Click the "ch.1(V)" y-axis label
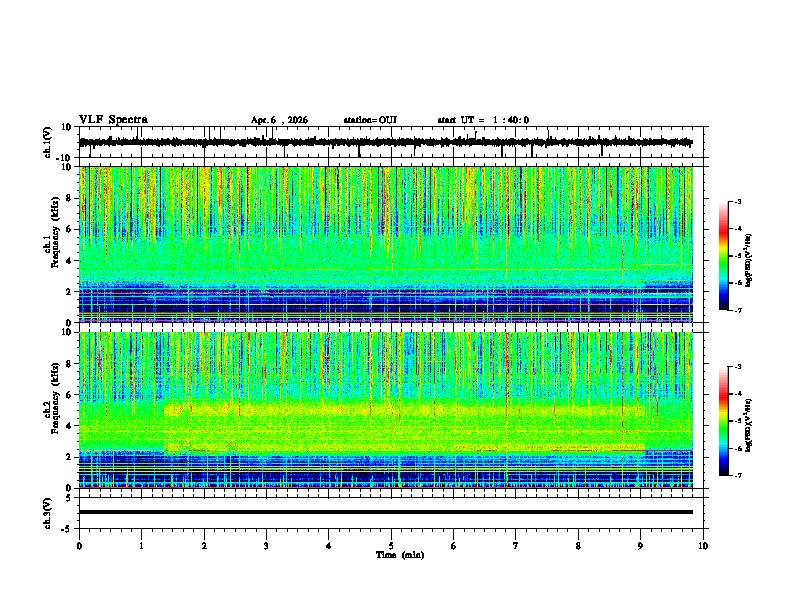This screenshot has height=612, width=792. point(47,142)
